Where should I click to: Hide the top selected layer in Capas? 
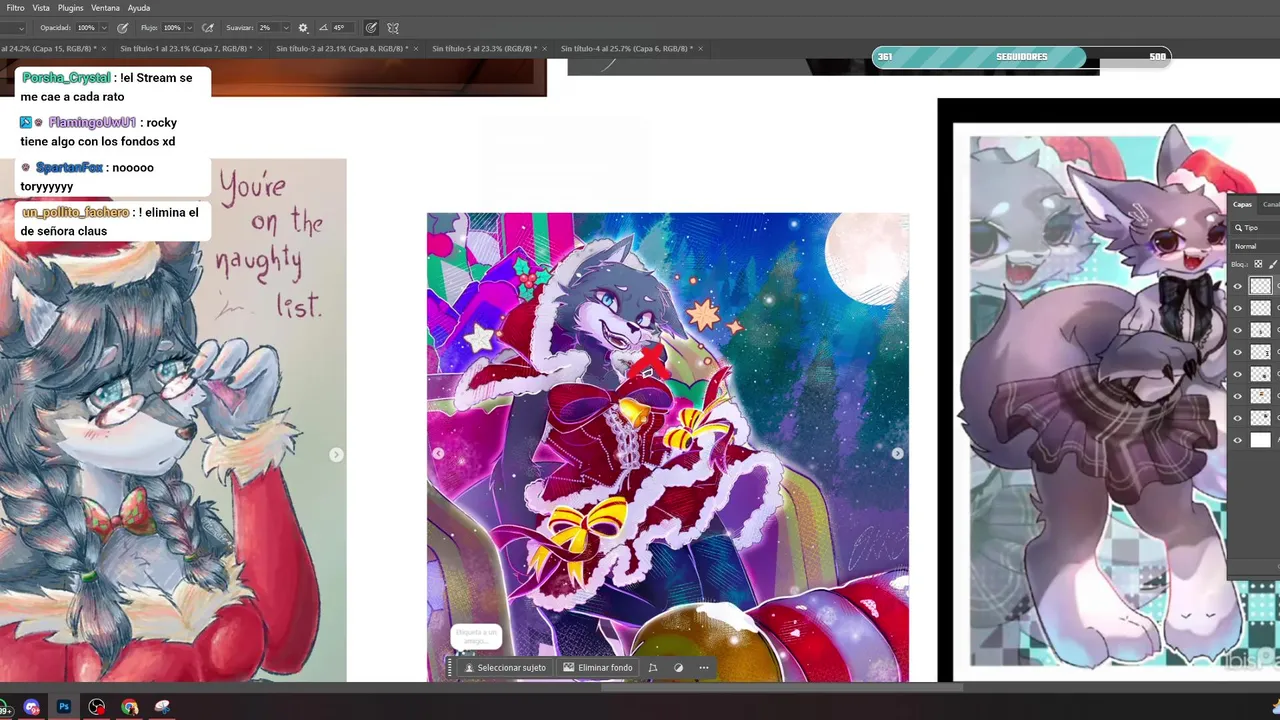[x=1237, y=286]
